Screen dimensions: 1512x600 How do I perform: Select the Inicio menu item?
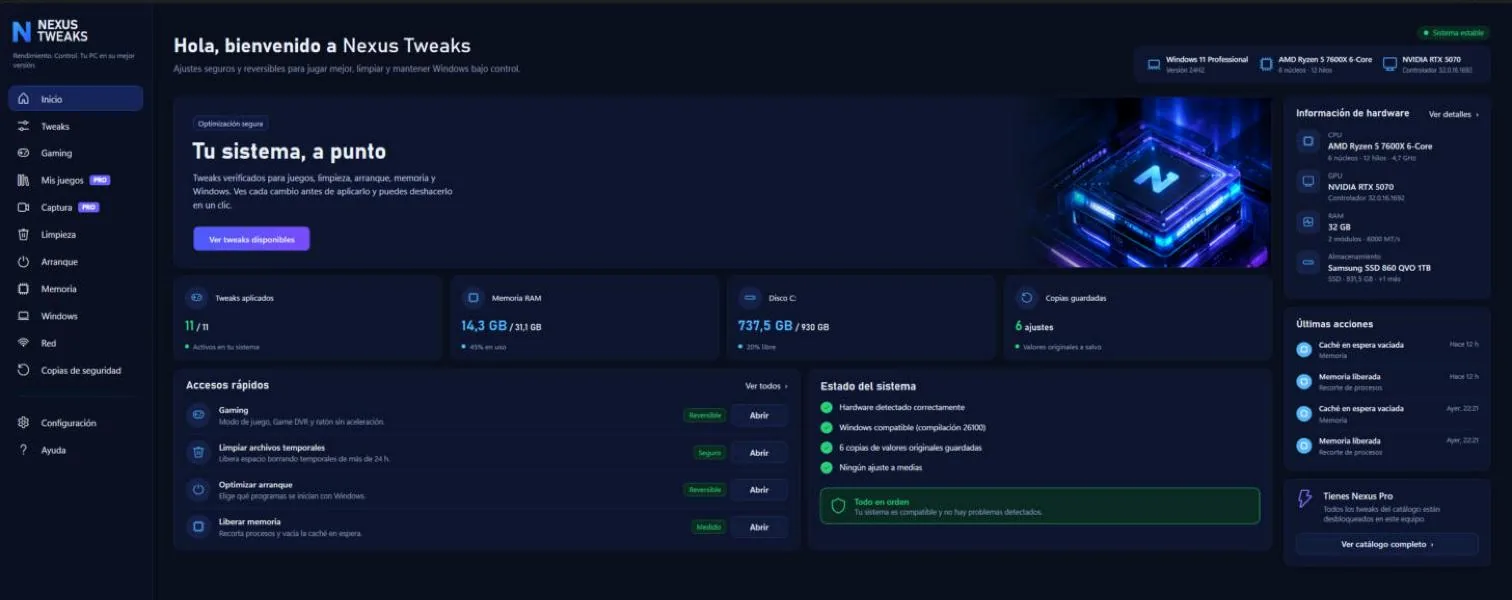pyautogui.click(x=76, y=99)
